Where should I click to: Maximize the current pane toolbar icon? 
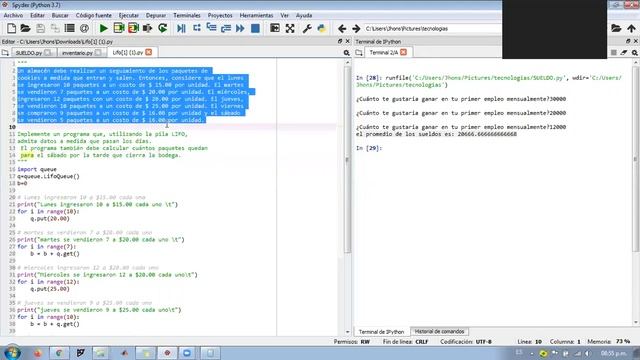point(275,28)
